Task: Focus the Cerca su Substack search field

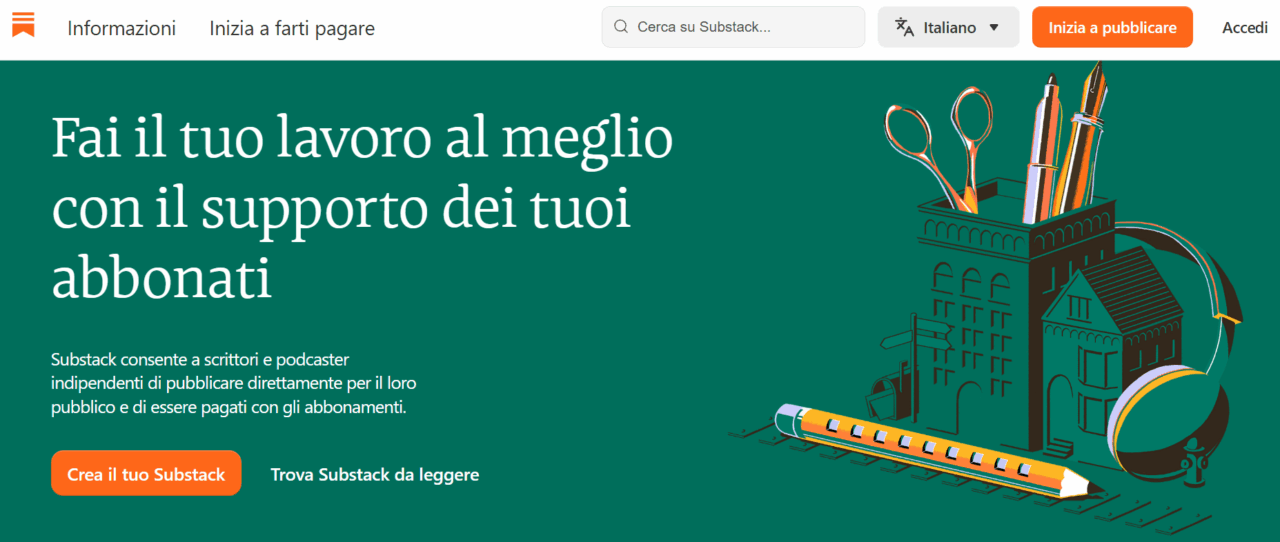Action: pyautogui.click(x=733, y=27)
